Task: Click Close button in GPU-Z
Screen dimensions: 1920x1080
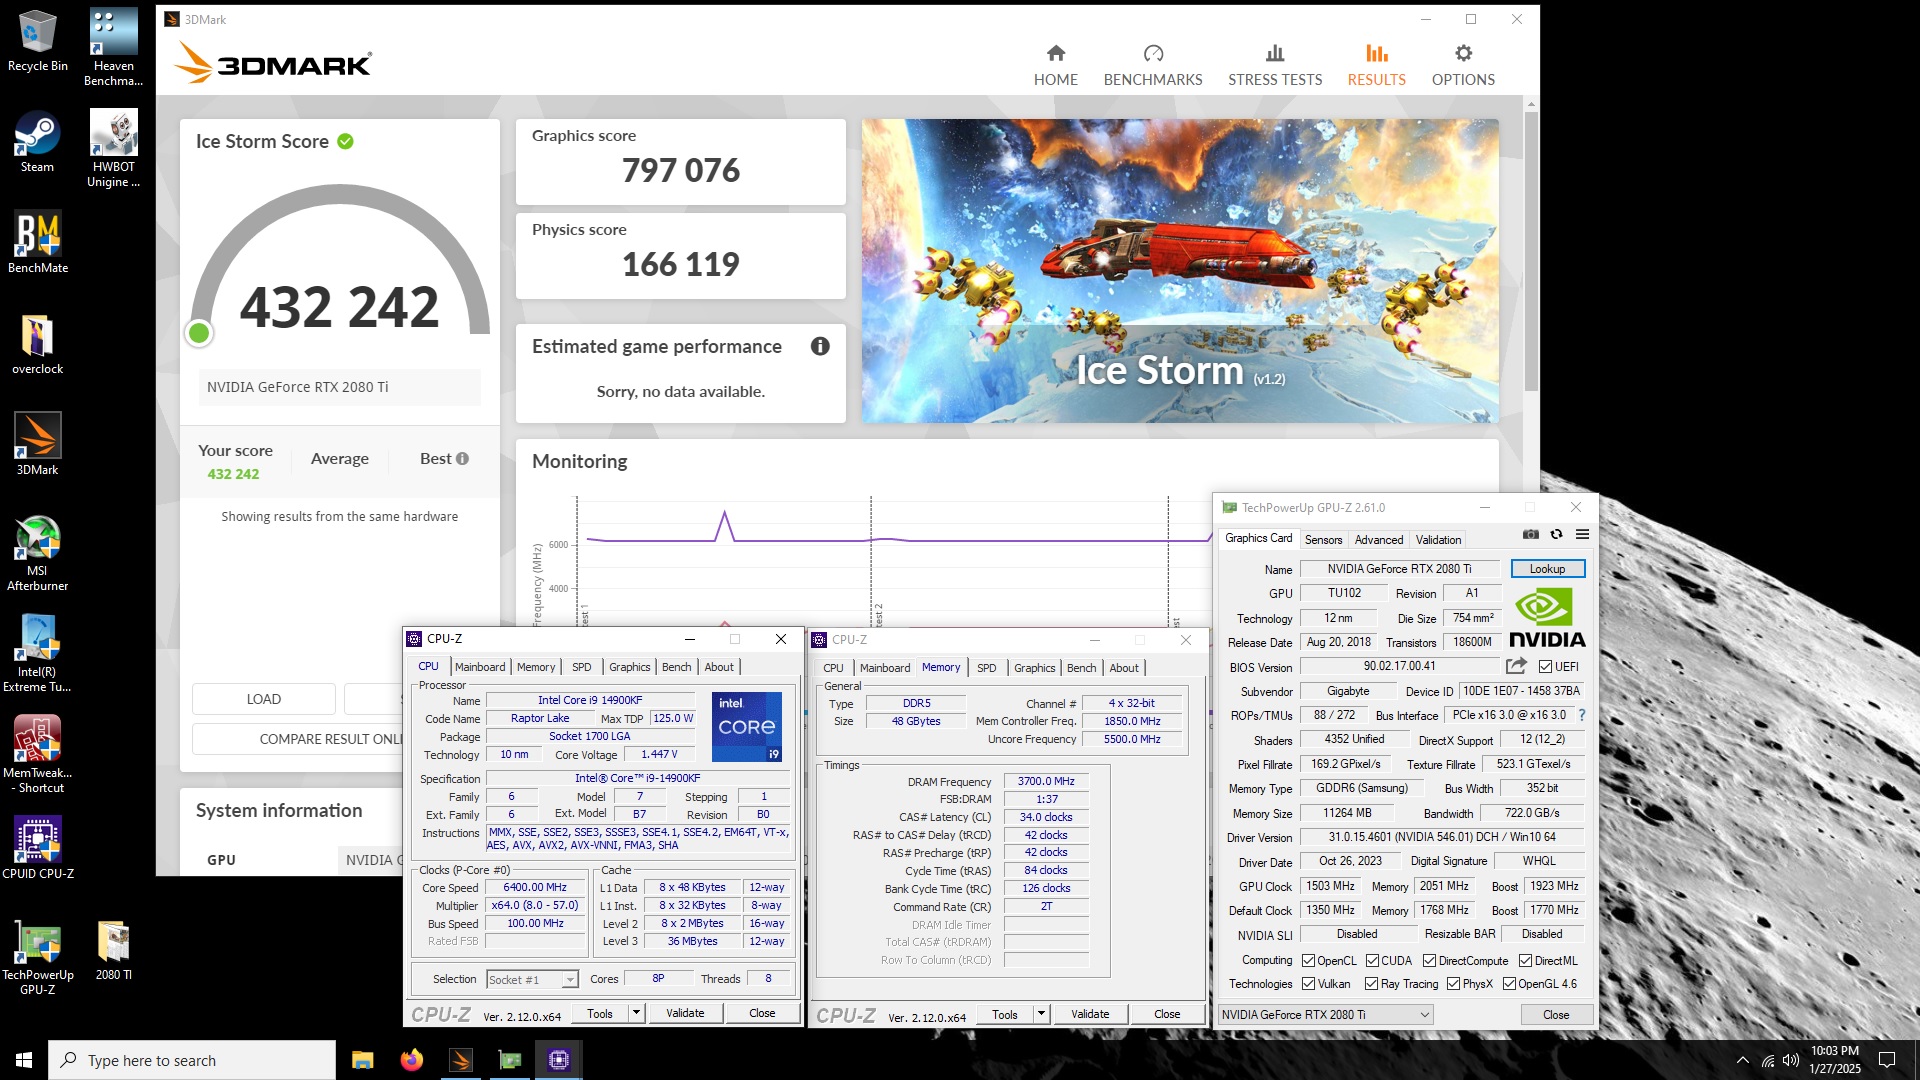Action: [x=1556, y=1014]
